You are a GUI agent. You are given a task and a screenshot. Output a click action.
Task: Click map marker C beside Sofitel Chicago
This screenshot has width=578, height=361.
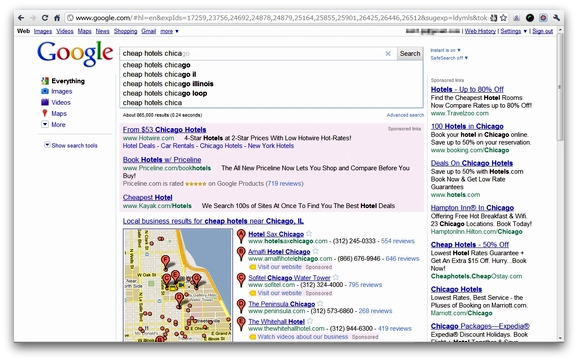241,280
